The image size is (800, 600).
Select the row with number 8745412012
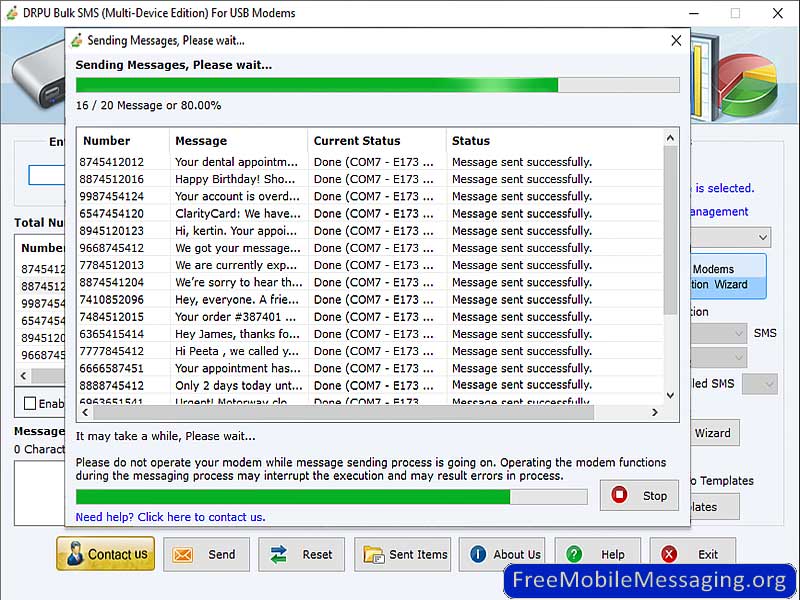112,162
